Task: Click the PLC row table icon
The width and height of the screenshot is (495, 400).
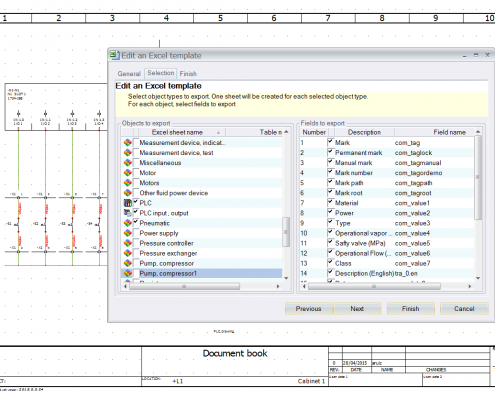Action: tap(128, 203)
